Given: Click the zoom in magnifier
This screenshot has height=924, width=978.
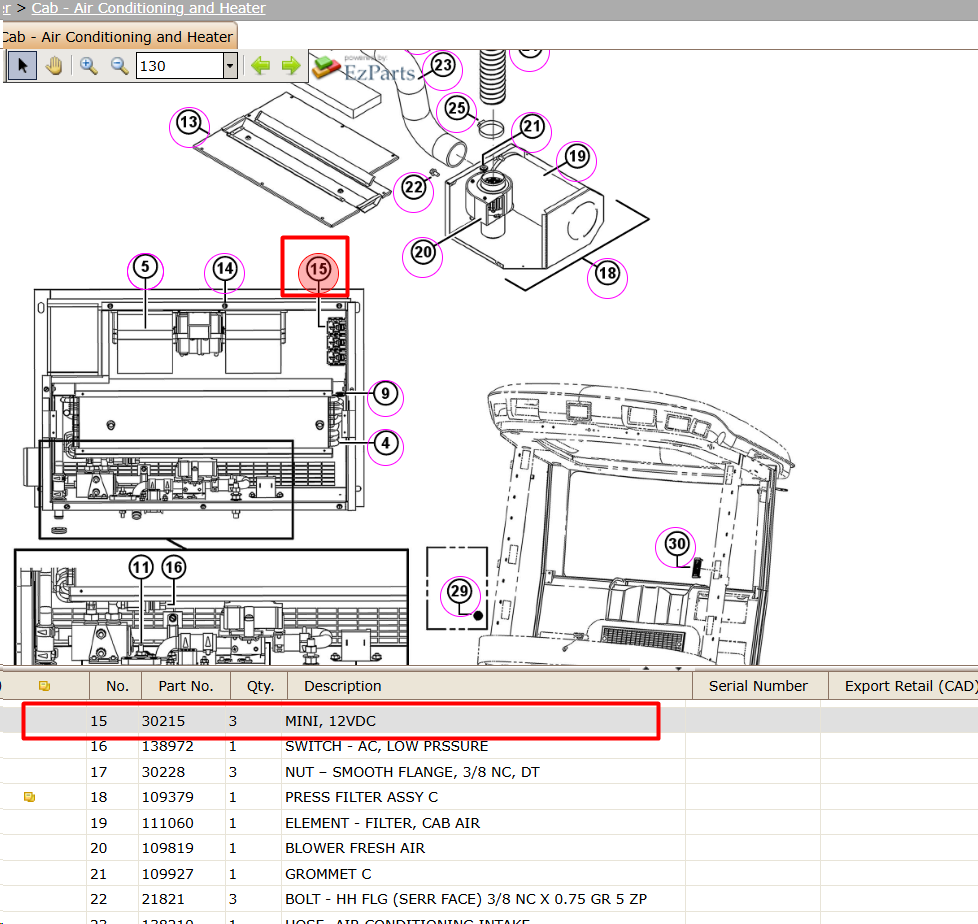Looking at the screenshot, I should (89, 66).
